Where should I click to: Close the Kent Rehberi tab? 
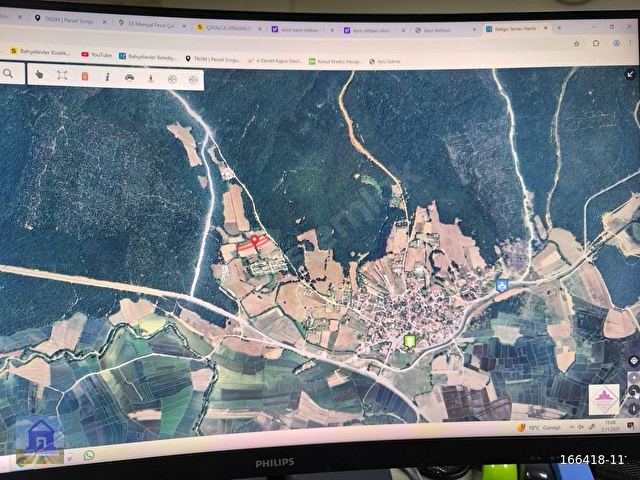[474, 30]
